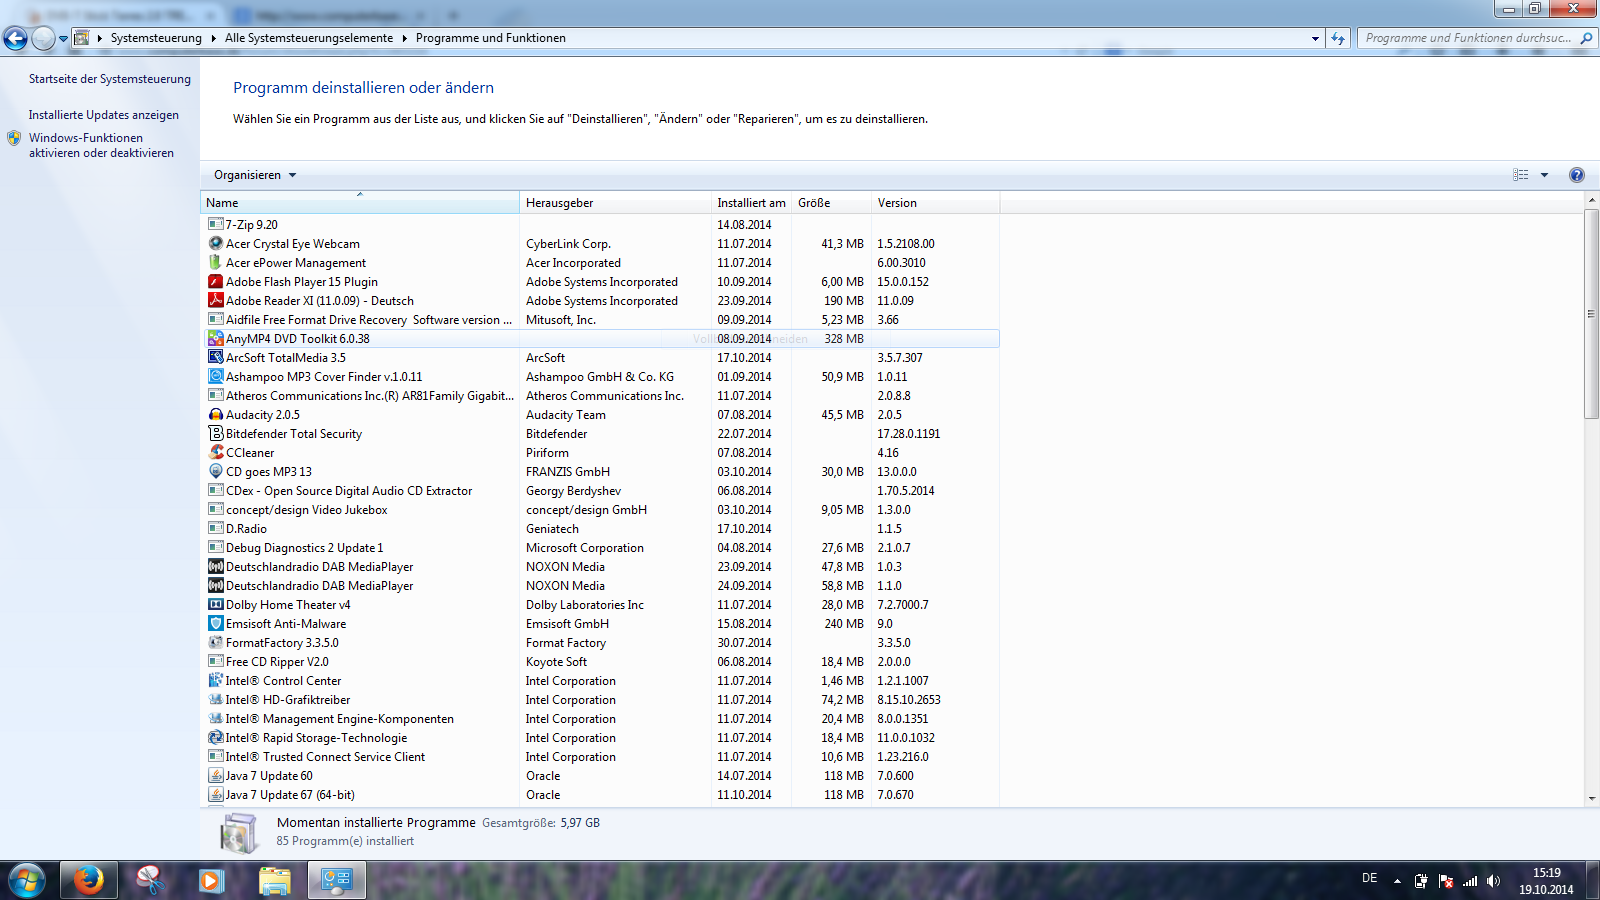Screen dimensions: 1600x900
Task: Click the change view icon in toolbar
Action: click(x=1521, y=175)
